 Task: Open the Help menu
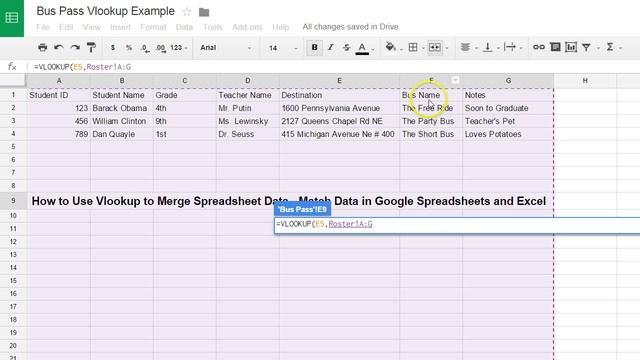280,27
